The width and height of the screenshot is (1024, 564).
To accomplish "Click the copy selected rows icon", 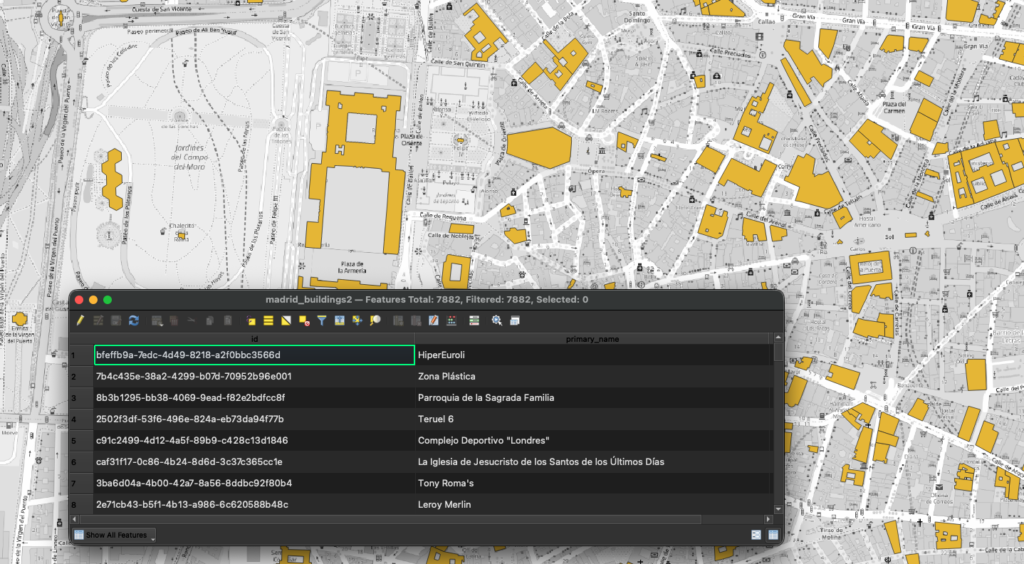I will pyautogui.click(x=210, y=321).
